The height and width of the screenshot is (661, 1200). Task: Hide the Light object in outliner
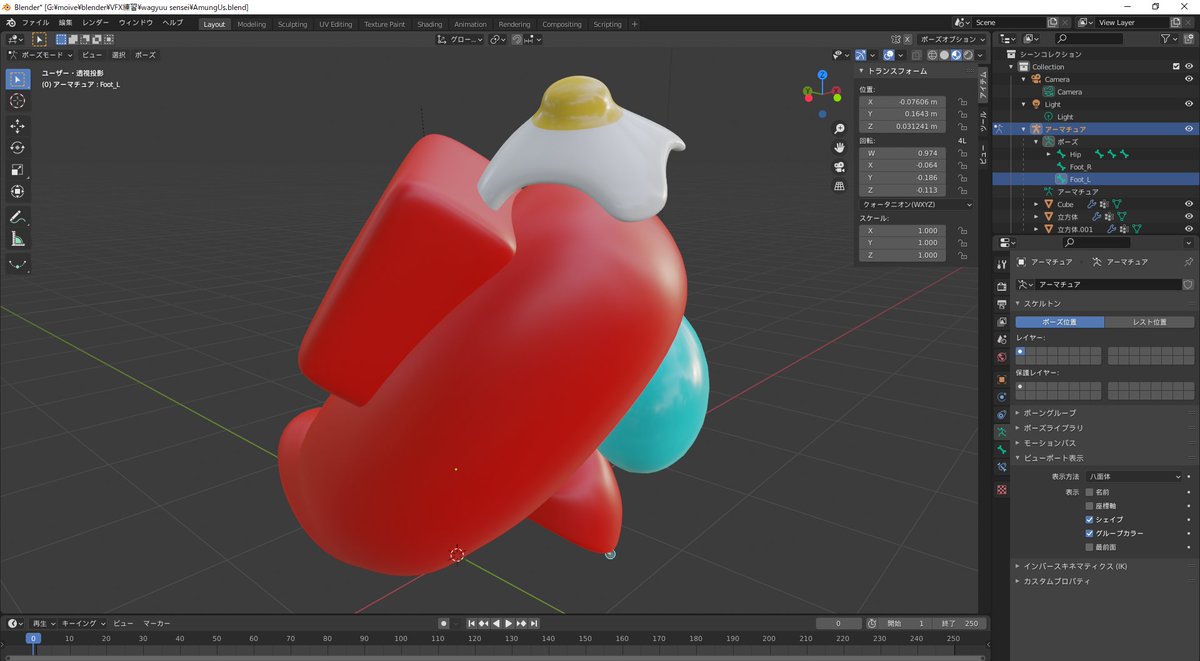[x=1189, y=104]
